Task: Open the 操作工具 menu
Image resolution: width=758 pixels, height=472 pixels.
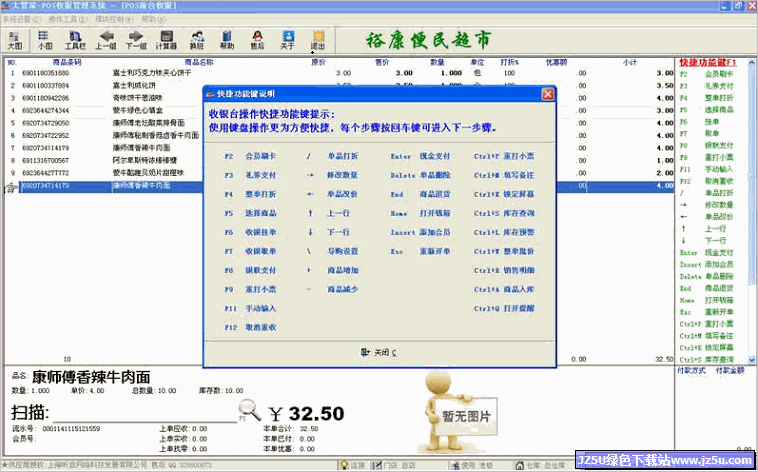Action: (x=68, y=19)
